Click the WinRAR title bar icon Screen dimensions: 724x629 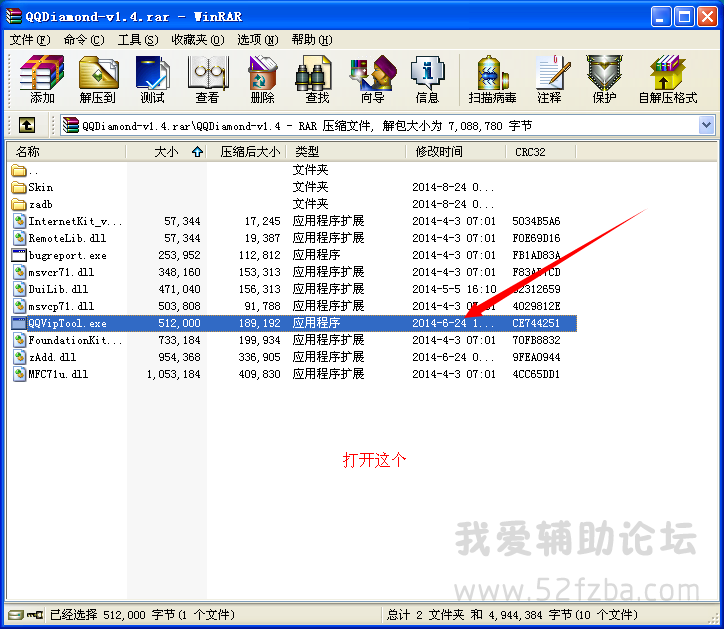click(13, 17)
